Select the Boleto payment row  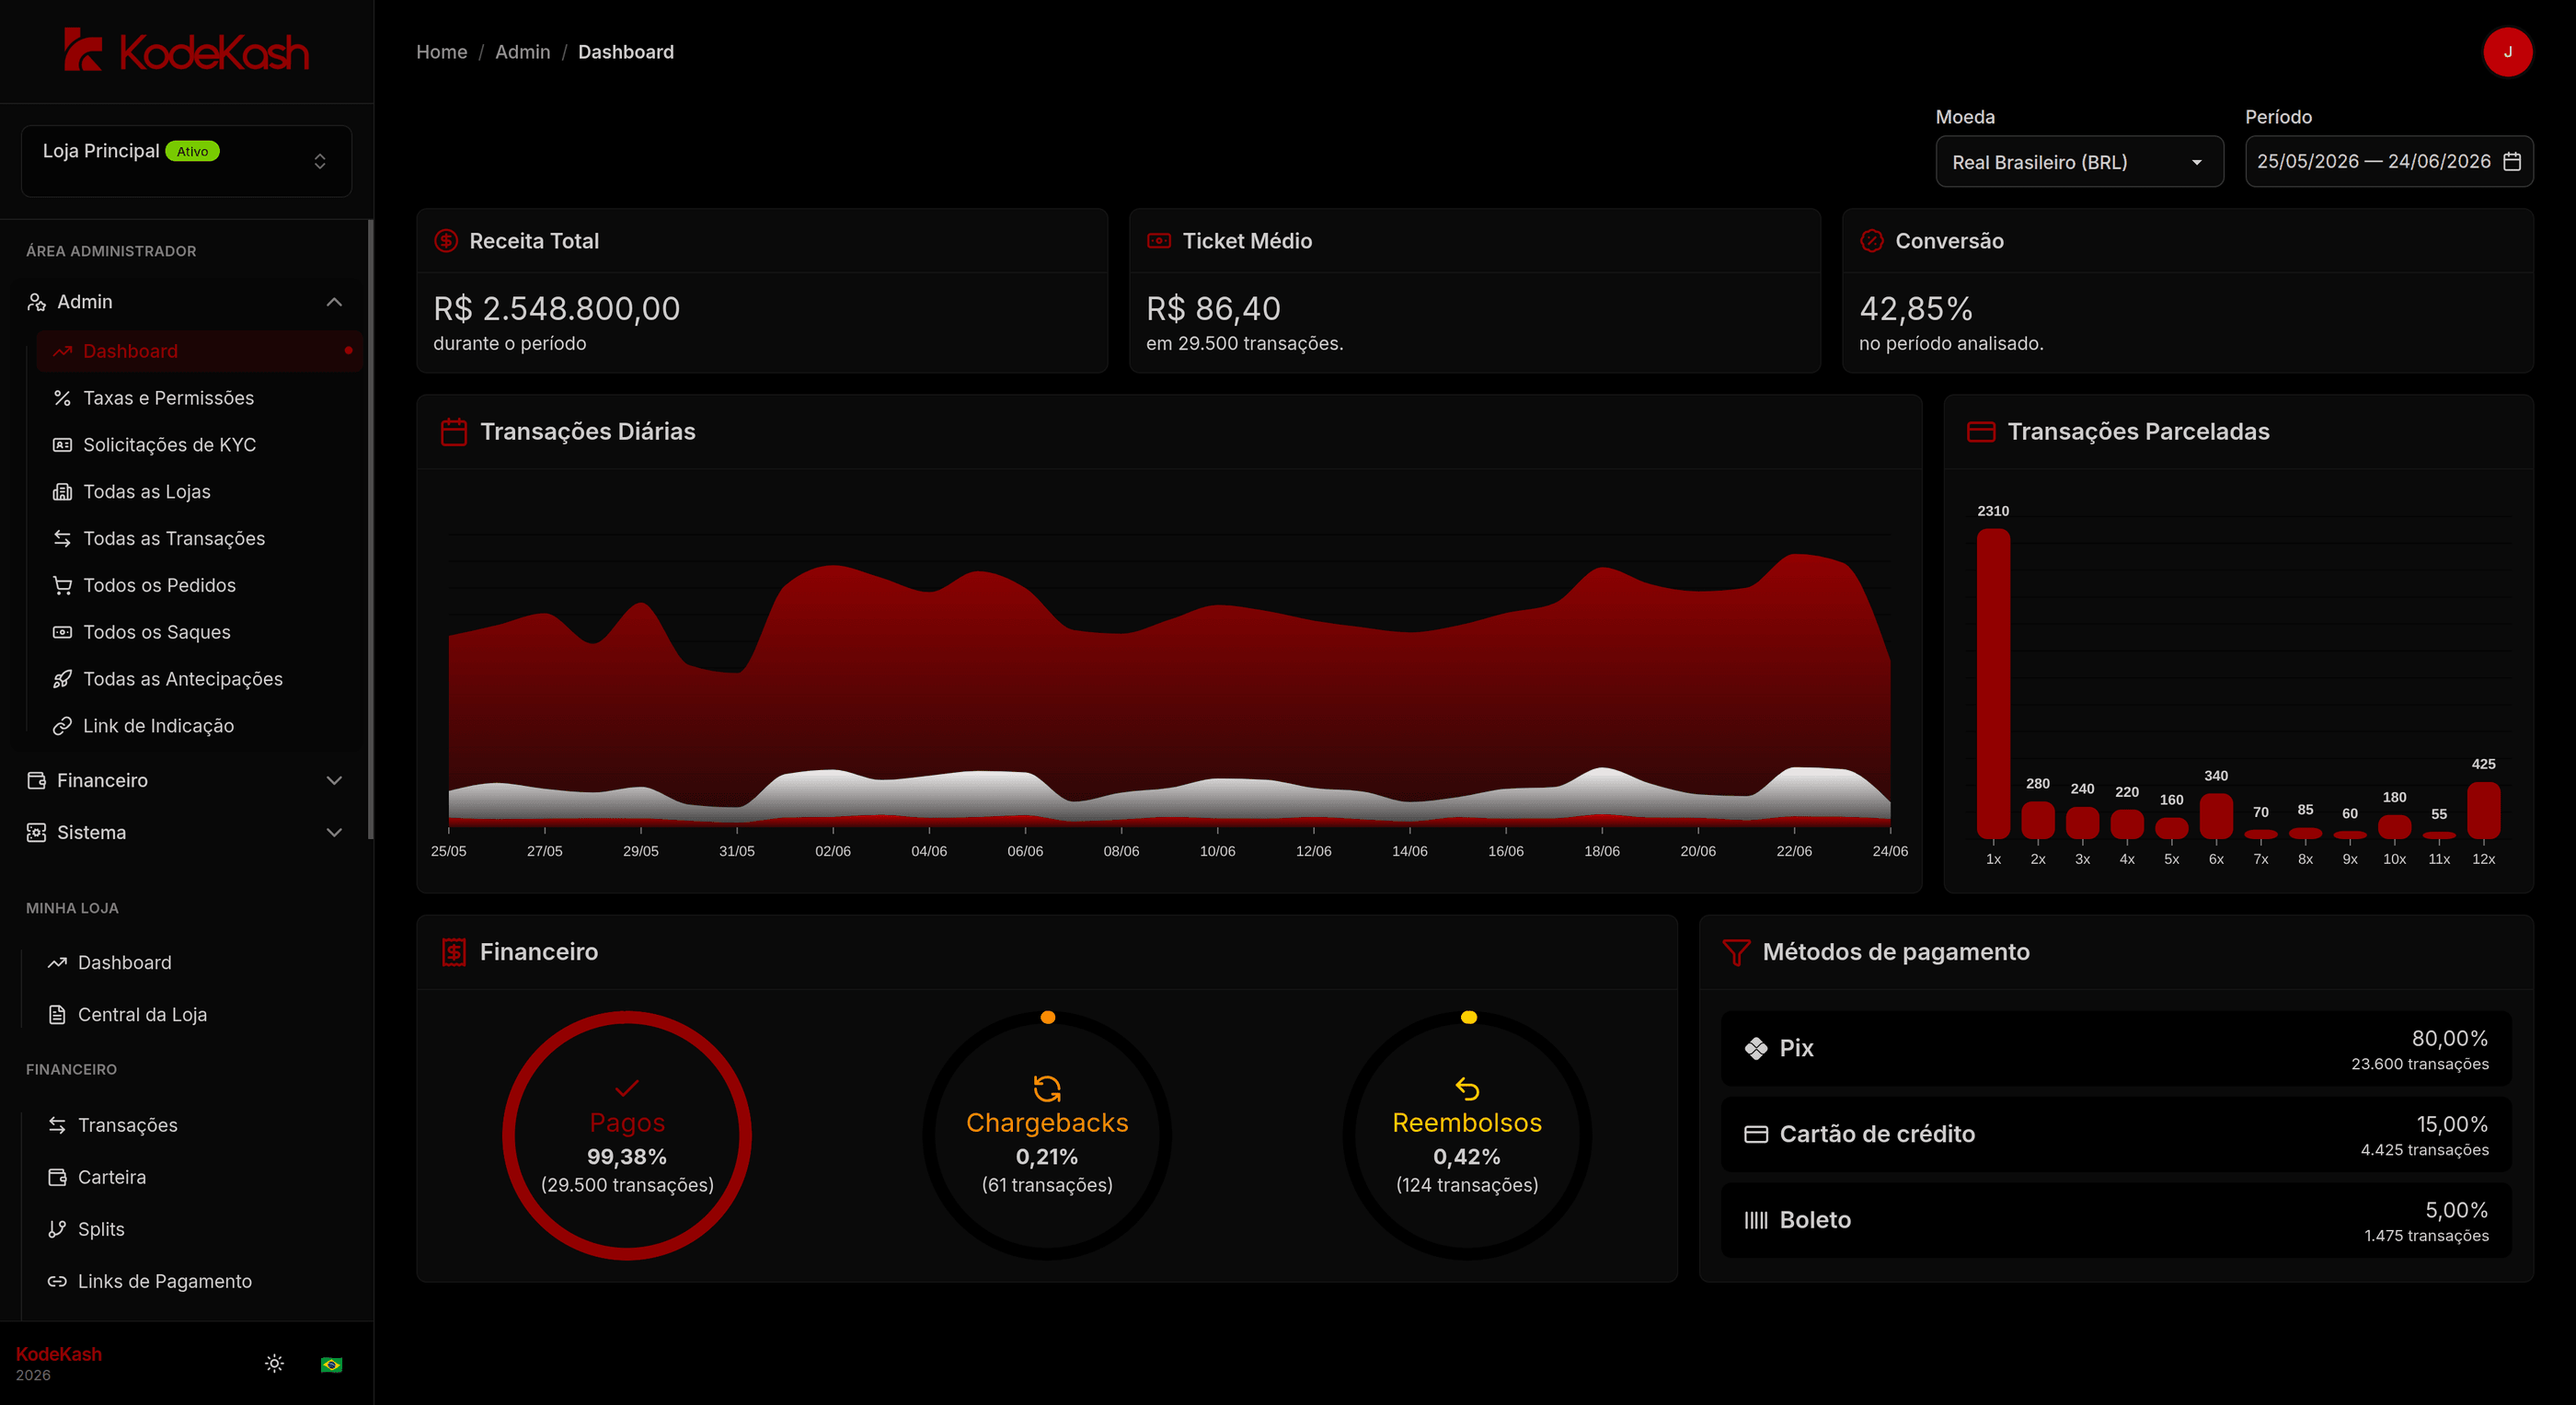(x=2116, y=1220)
